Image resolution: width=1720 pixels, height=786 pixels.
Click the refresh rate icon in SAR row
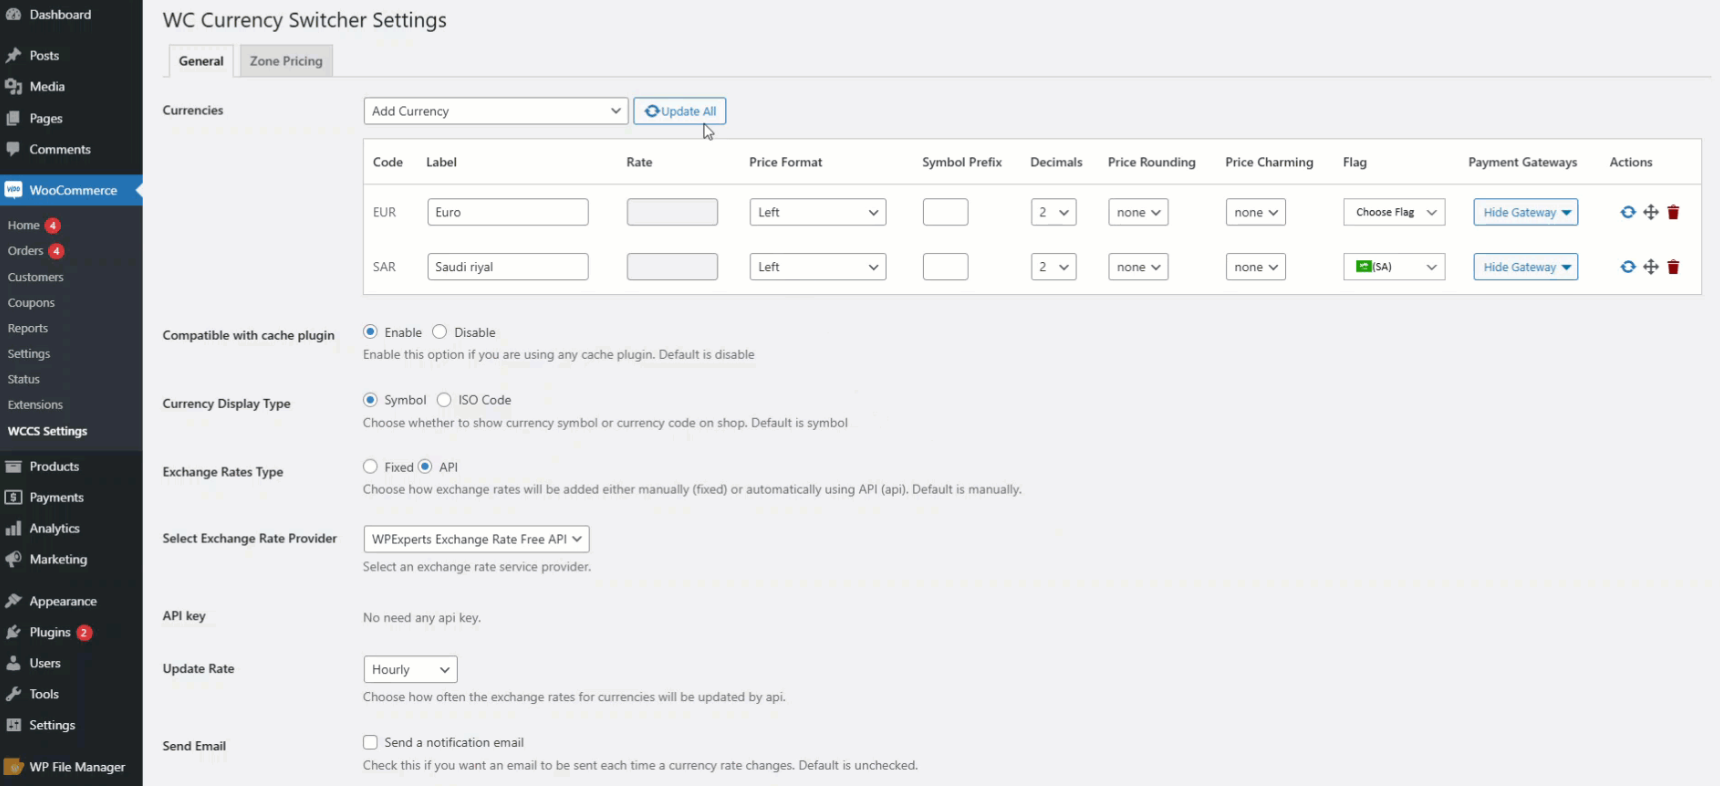1628,267
